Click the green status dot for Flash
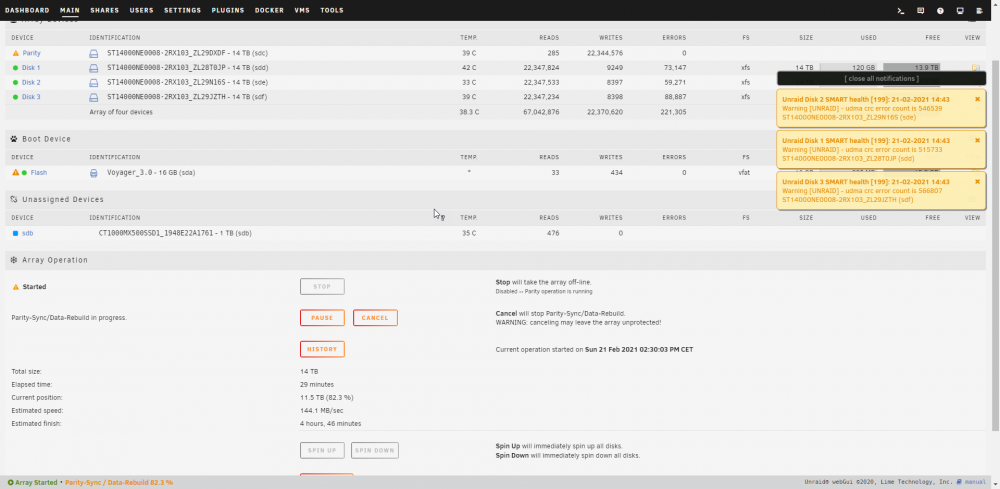1000x489 pixels. [24, 173]
